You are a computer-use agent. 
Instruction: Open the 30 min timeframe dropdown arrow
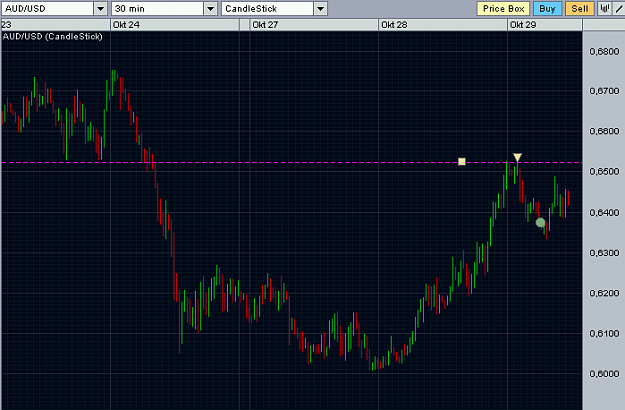(210, 9)
